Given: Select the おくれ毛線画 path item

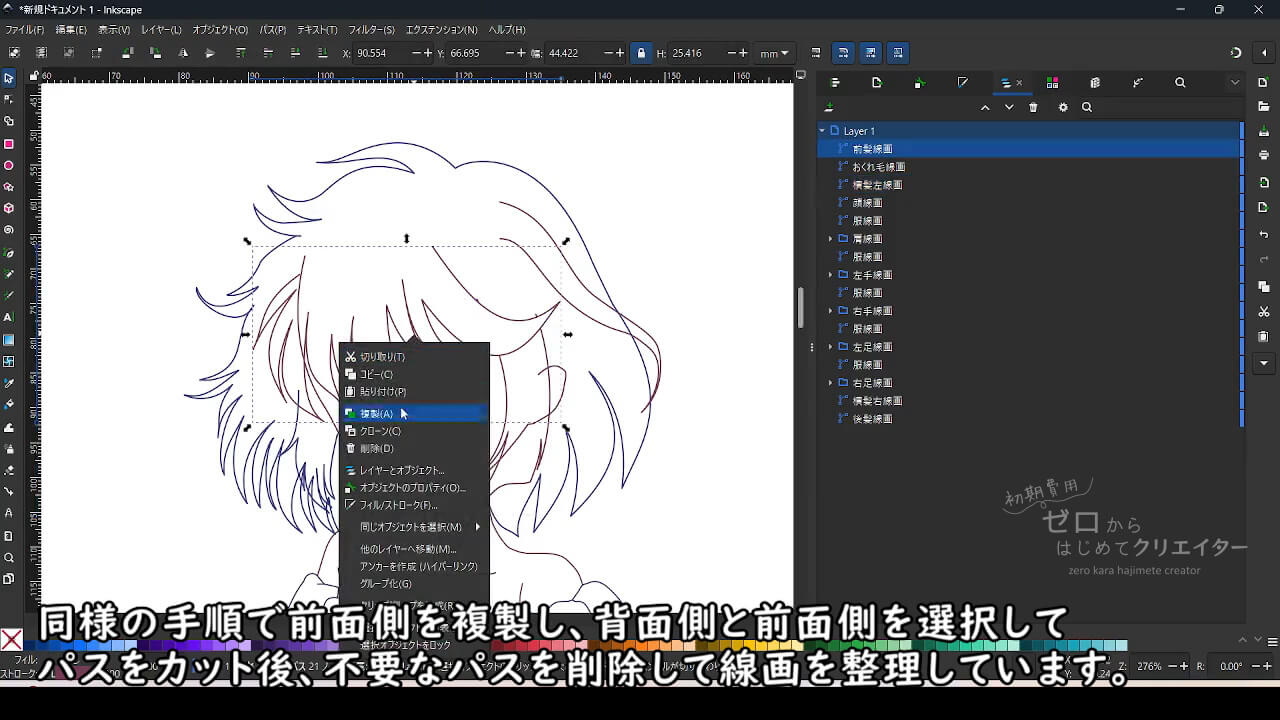Looking at the screenshot, I should click(x=878, y=167).
